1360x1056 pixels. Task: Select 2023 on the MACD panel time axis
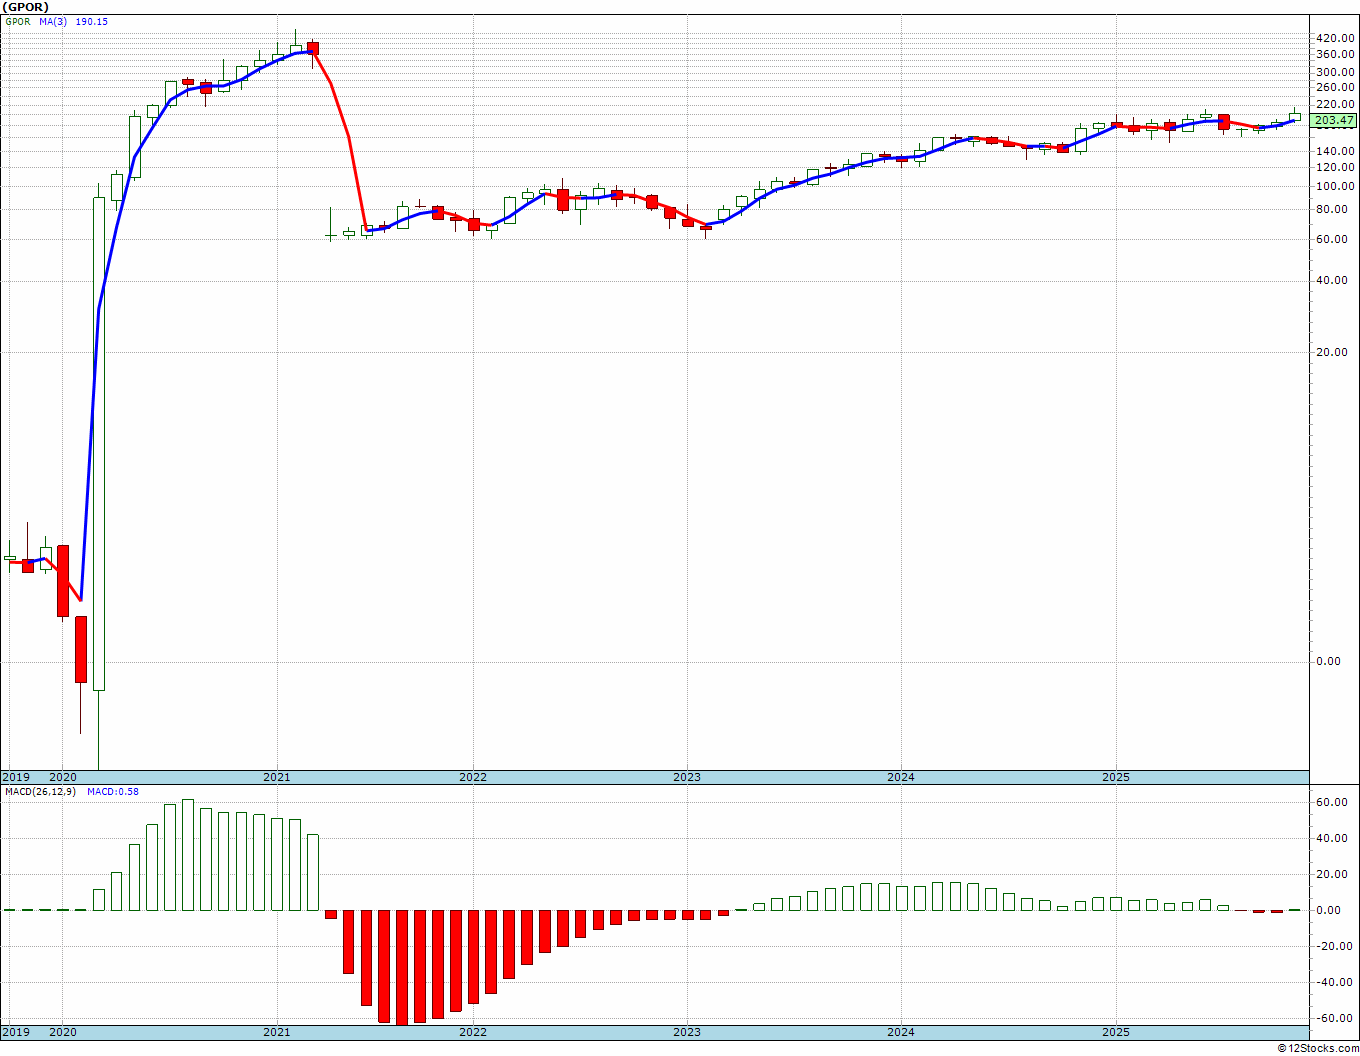point(687,1032)
